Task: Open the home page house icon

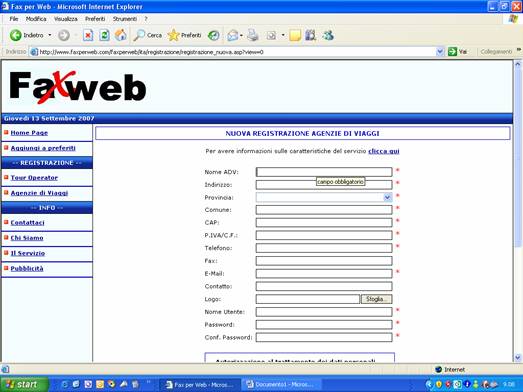Action: click(x=120, y=35)
